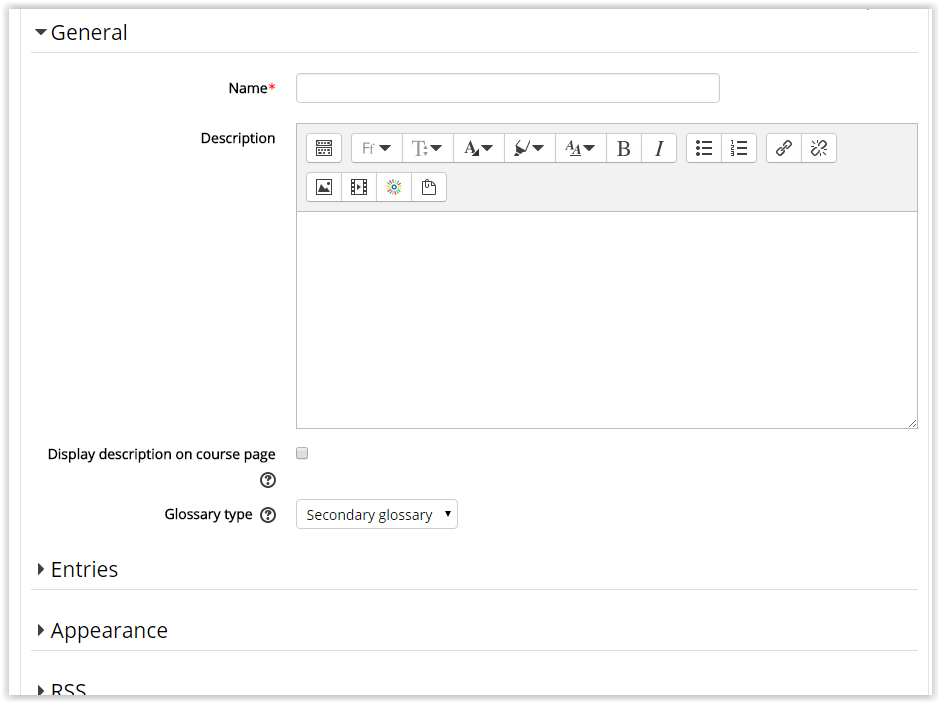Viewport: 940px width, 703px height.
Task: Open the font family dropdown
Action: (x=376, y=148)
